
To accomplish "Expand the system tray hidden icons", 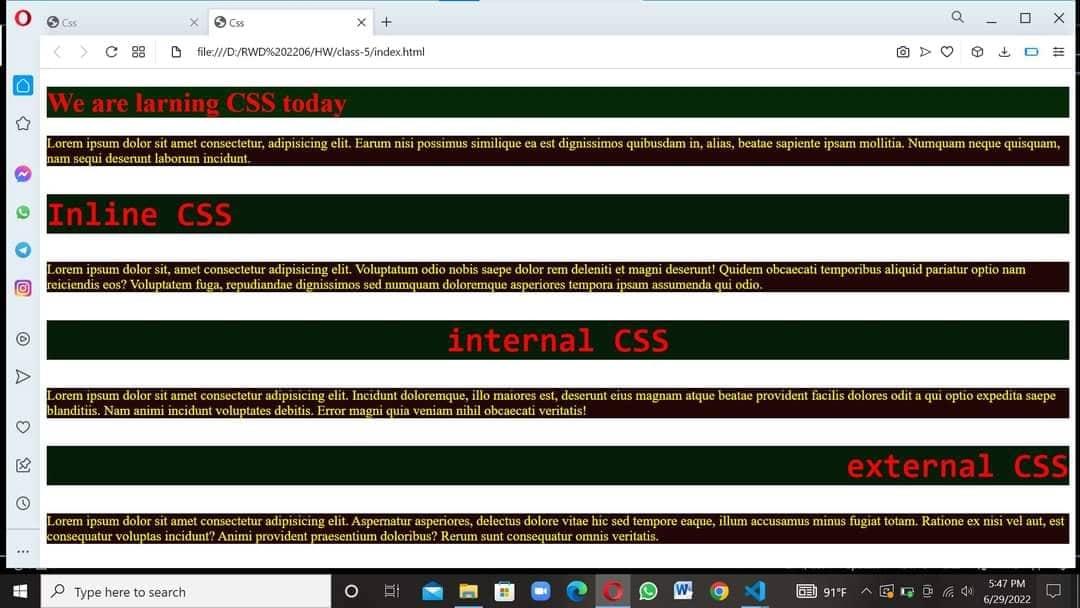I will pyautogui.click(x=866, y=591).
